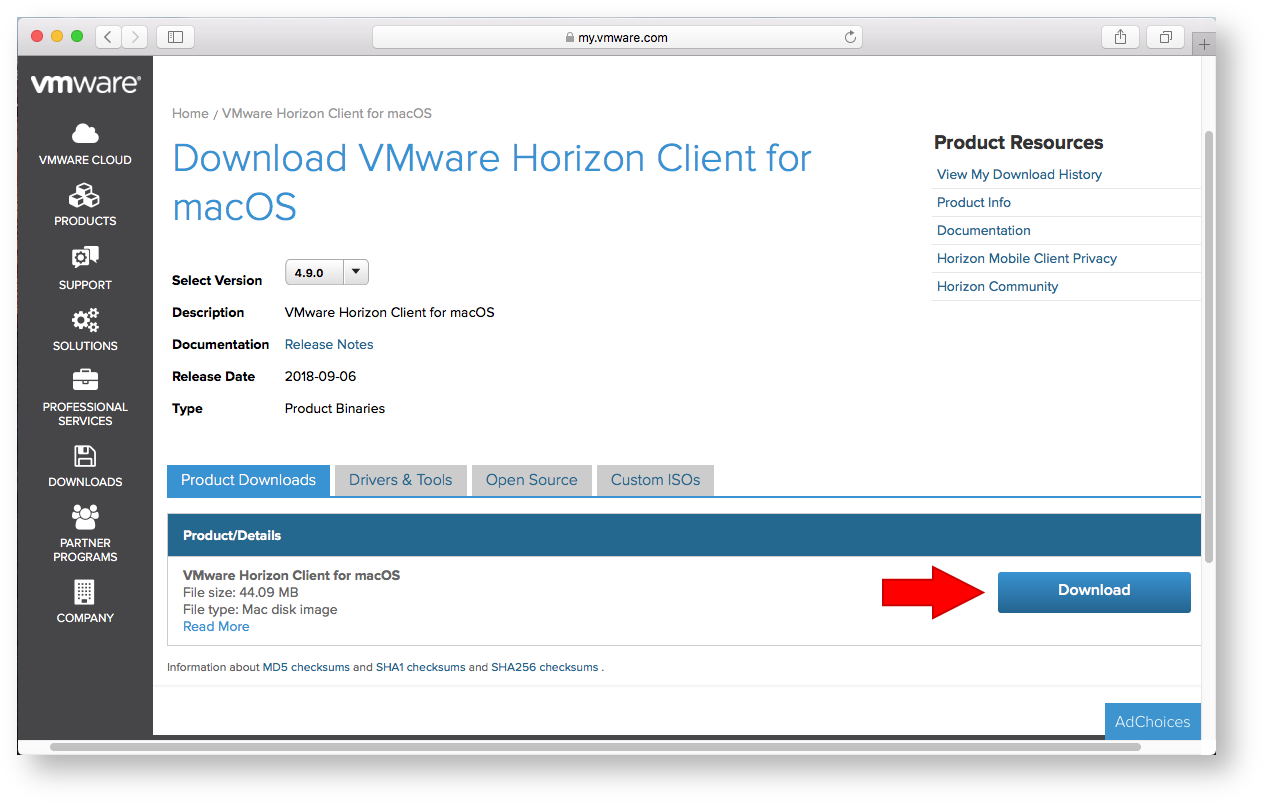The height and width of the screenshot is (803, 1264).
Task: Open the Release Notes link
Action: [329, 344]
